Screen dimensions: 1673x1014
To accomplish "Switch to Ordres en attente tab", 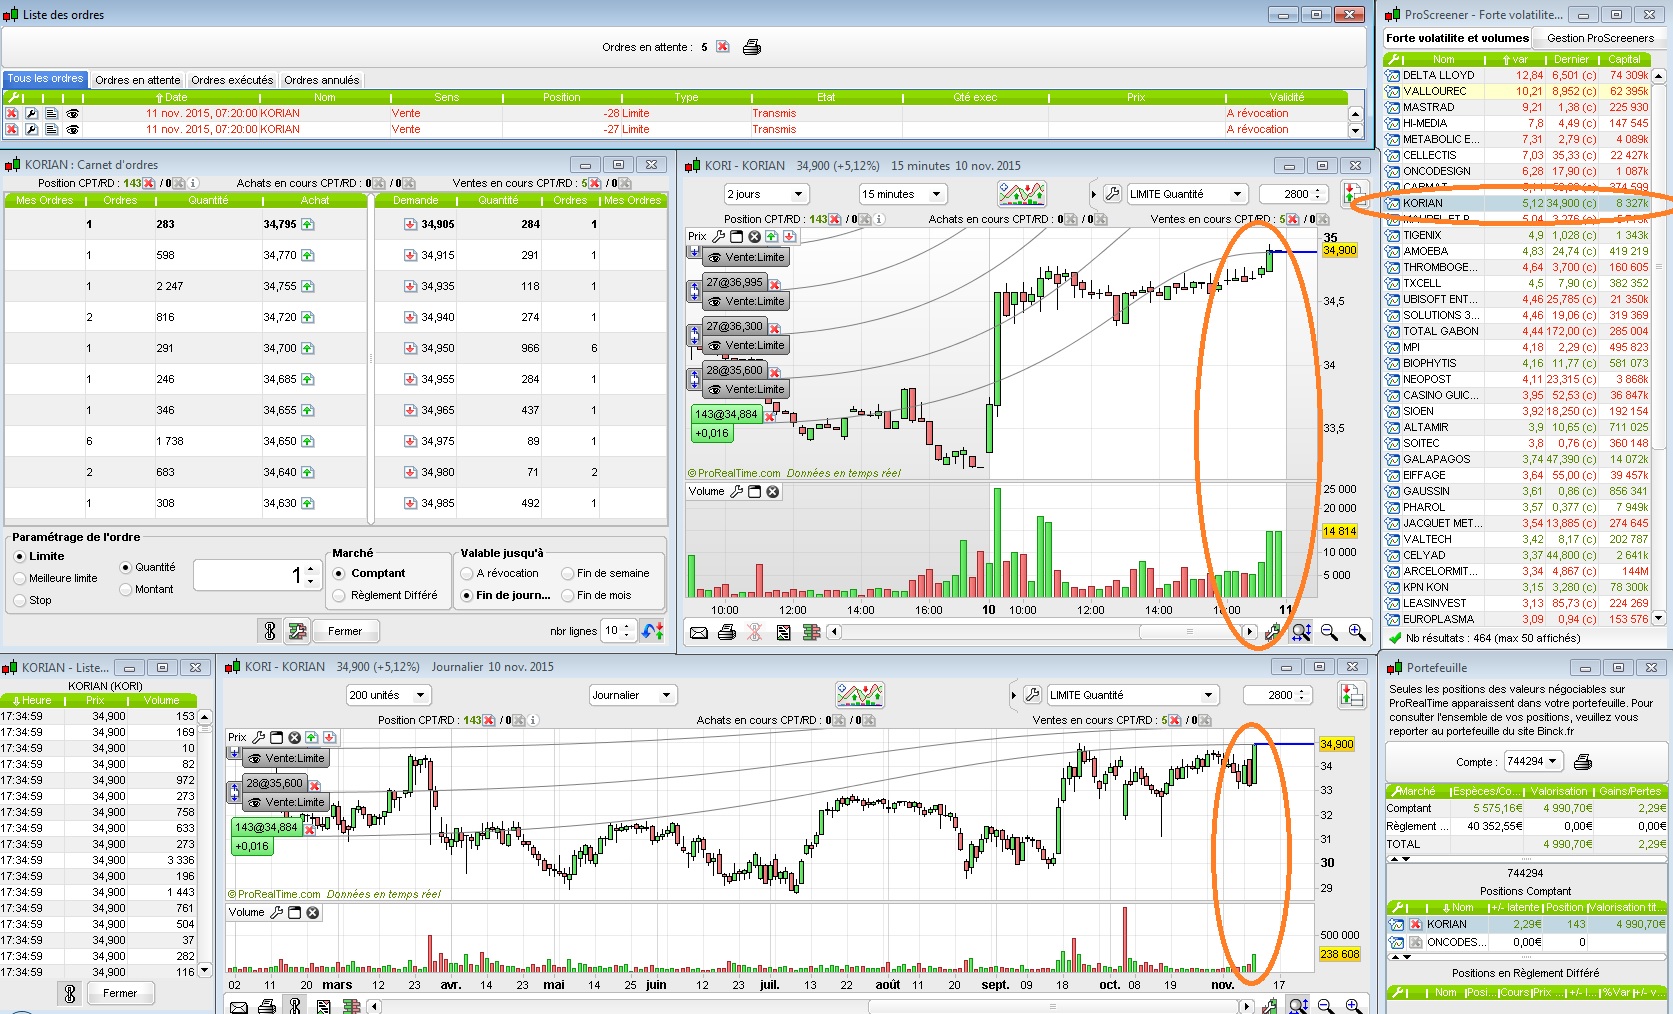I will point(138,80).
